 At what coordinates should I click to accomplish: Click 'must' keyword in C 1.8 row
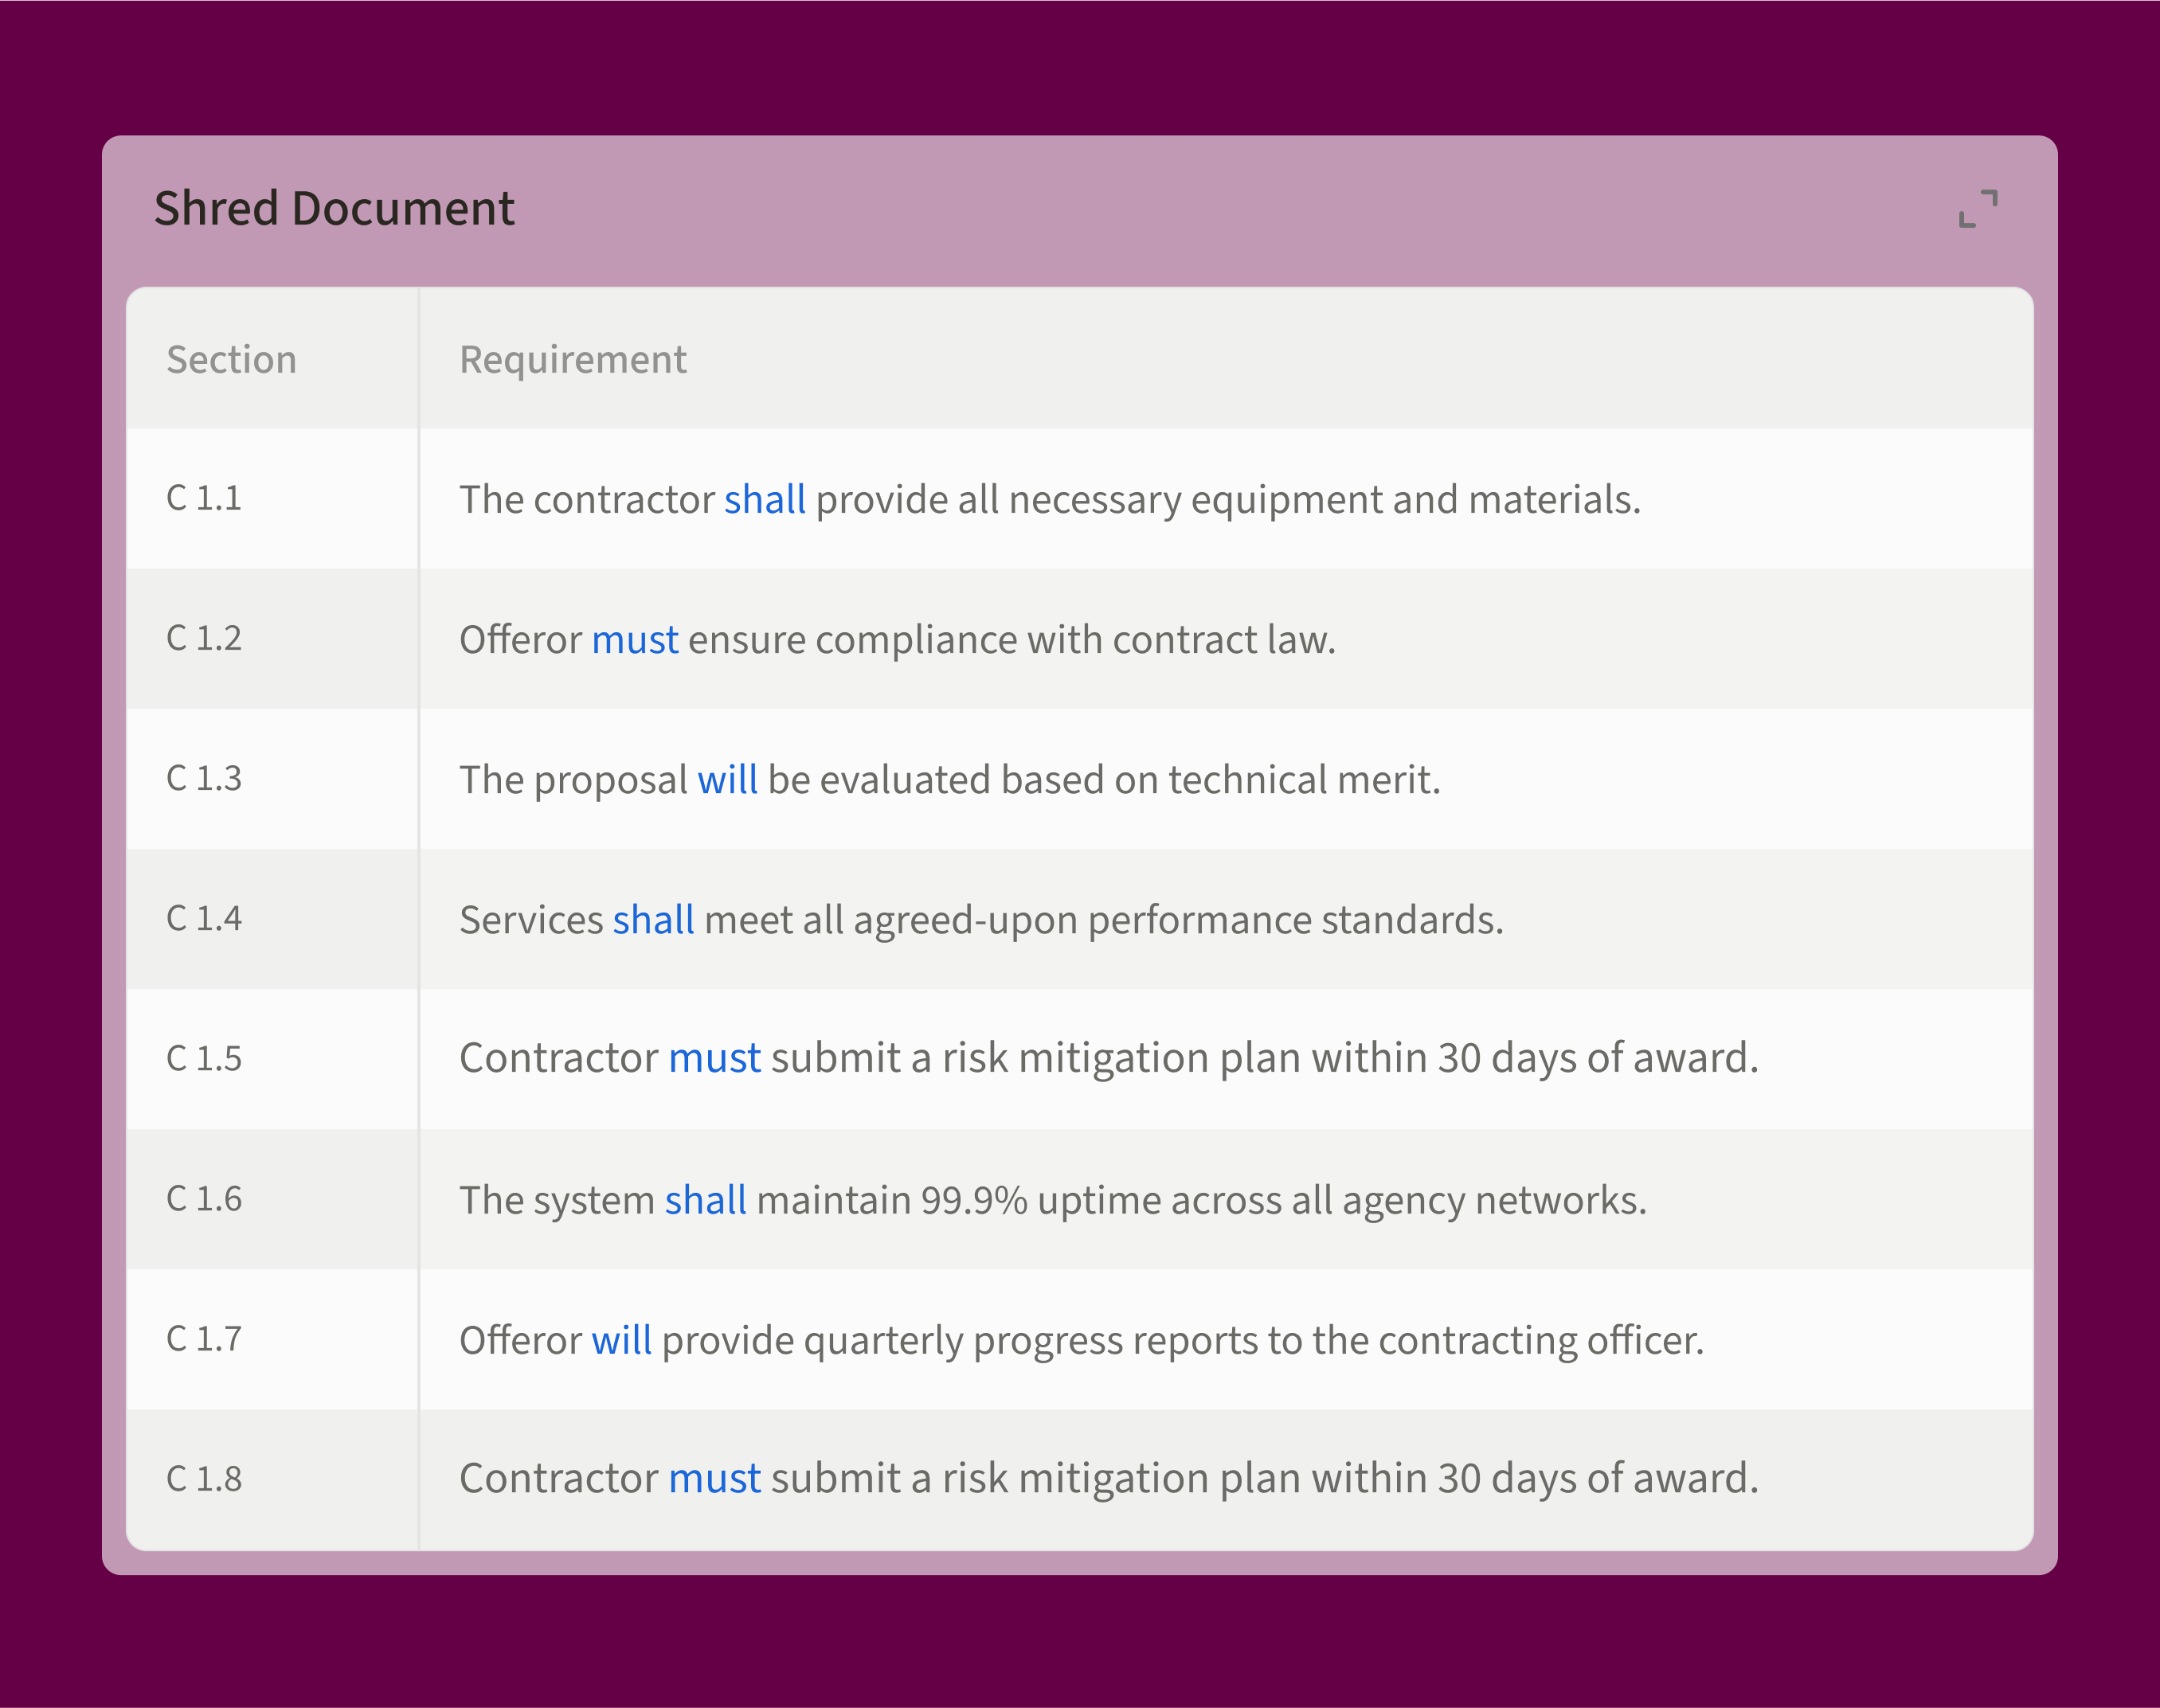[714, 1478]
